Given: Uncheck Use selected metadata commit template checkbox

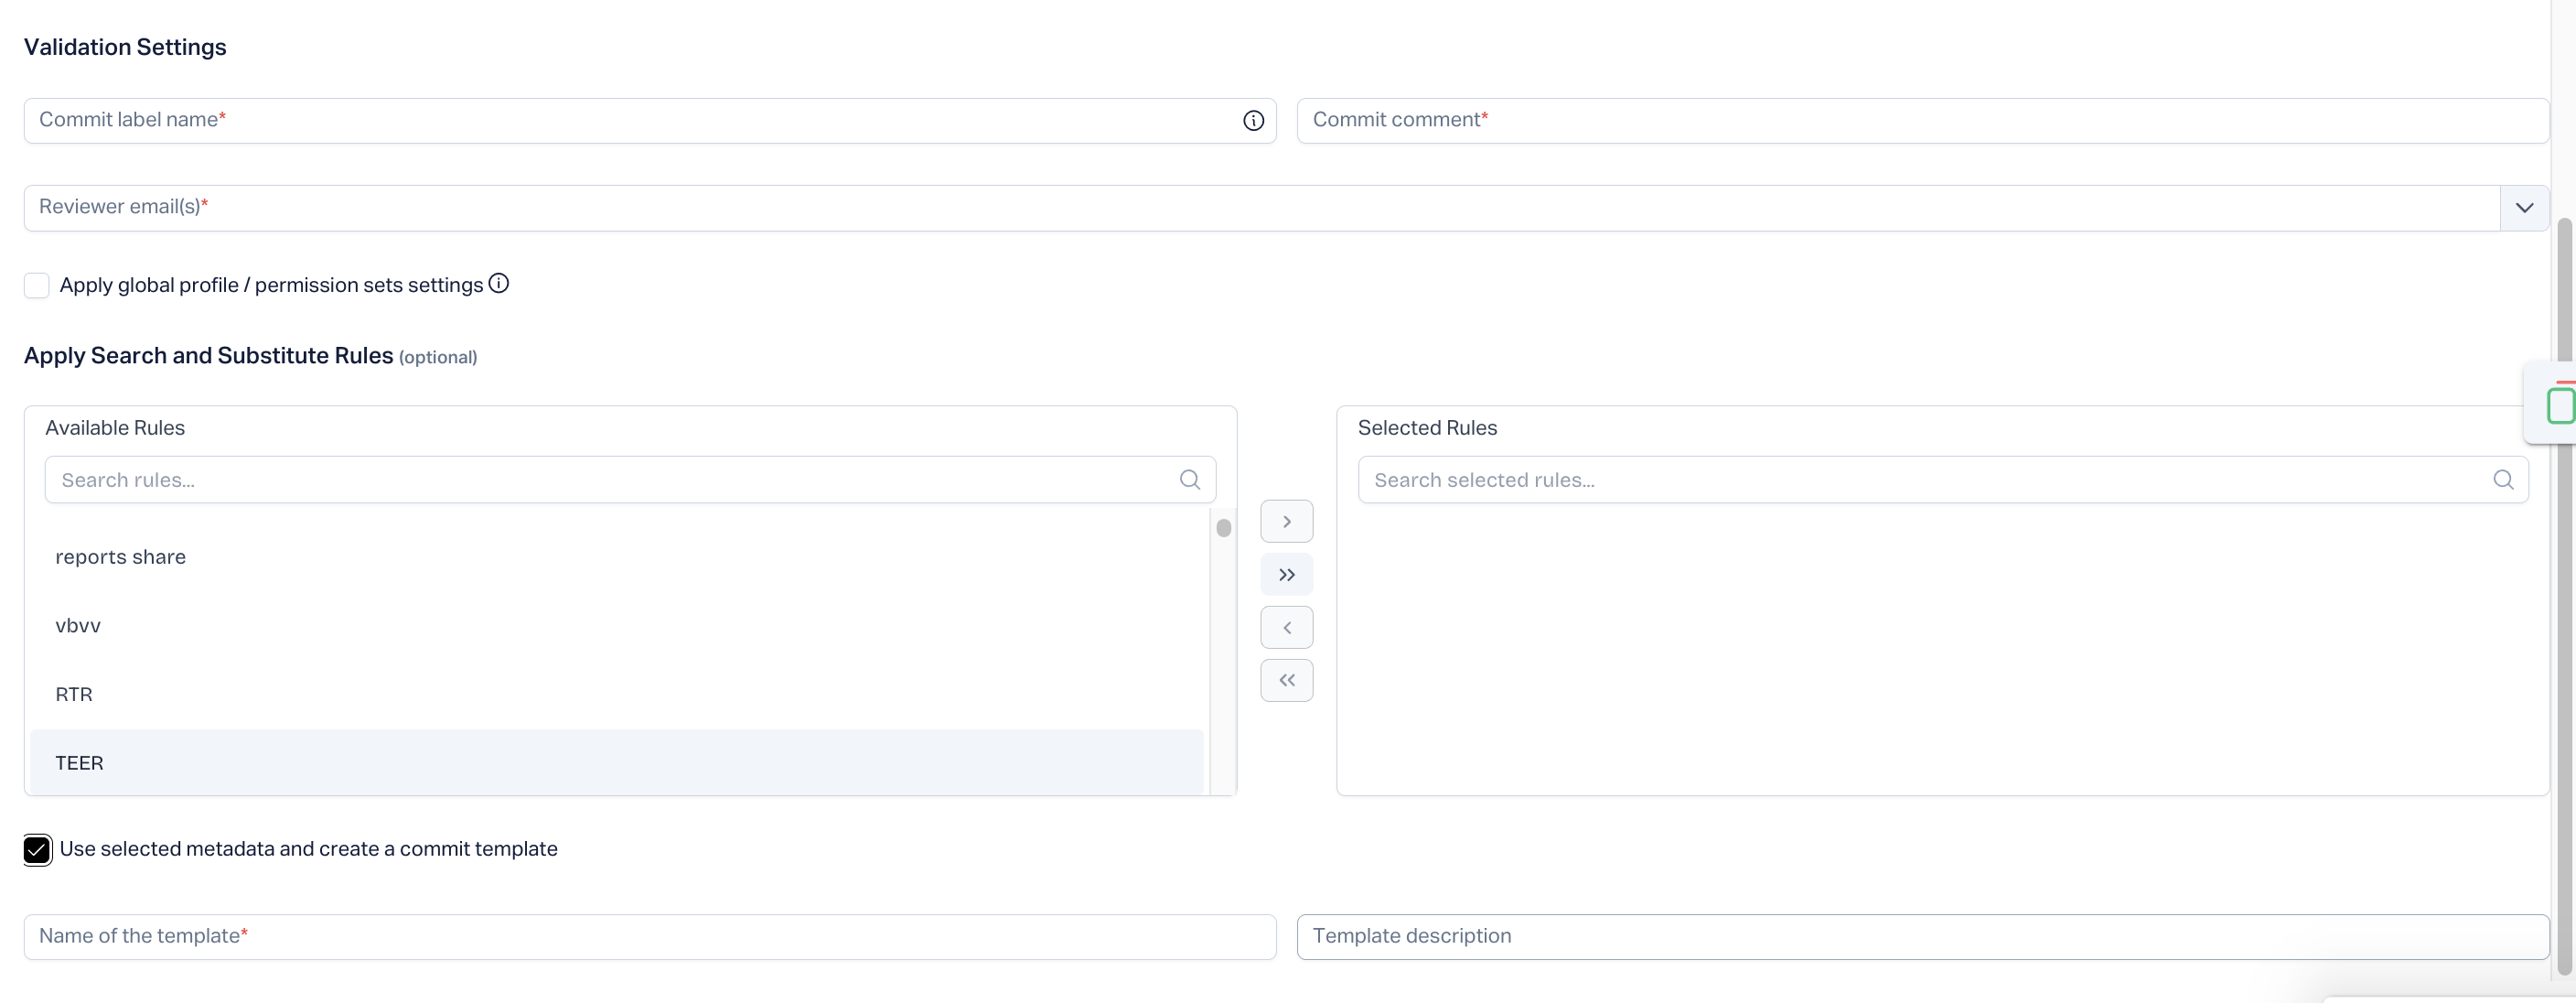Looking at the screenshot, I should click(37, 850).
